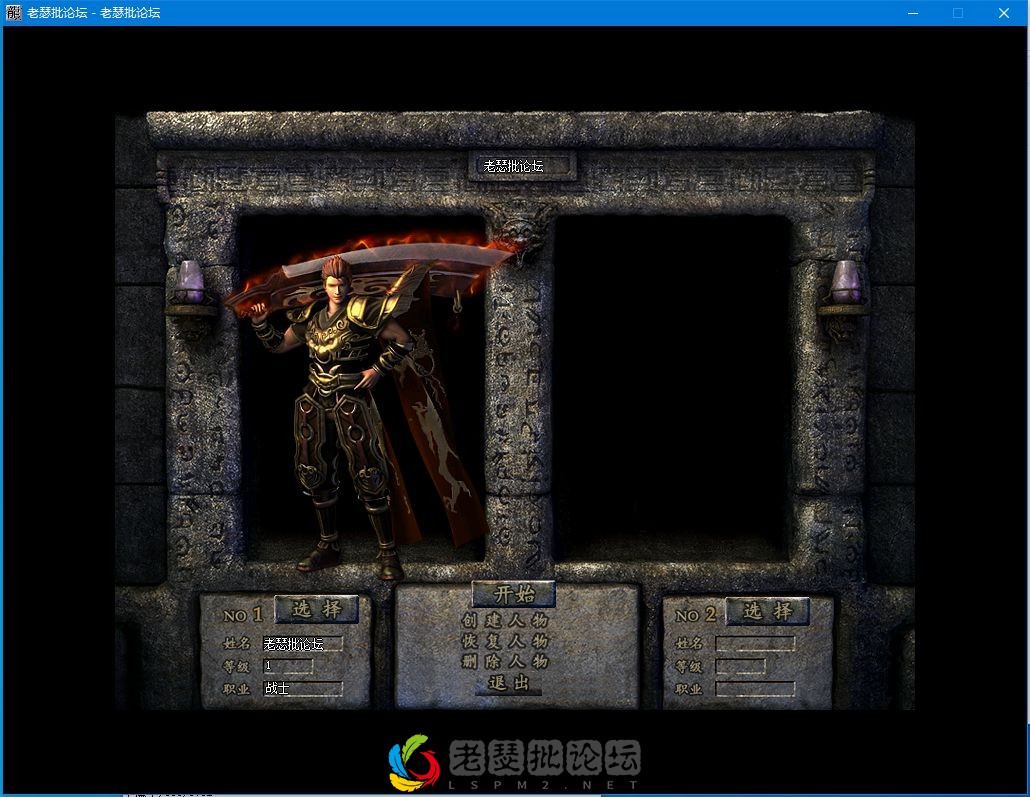The height and width of the screenshot is (797, 1030).
Task: Click the NO 1 name field 老瑟批论坛
Action: 302,644
